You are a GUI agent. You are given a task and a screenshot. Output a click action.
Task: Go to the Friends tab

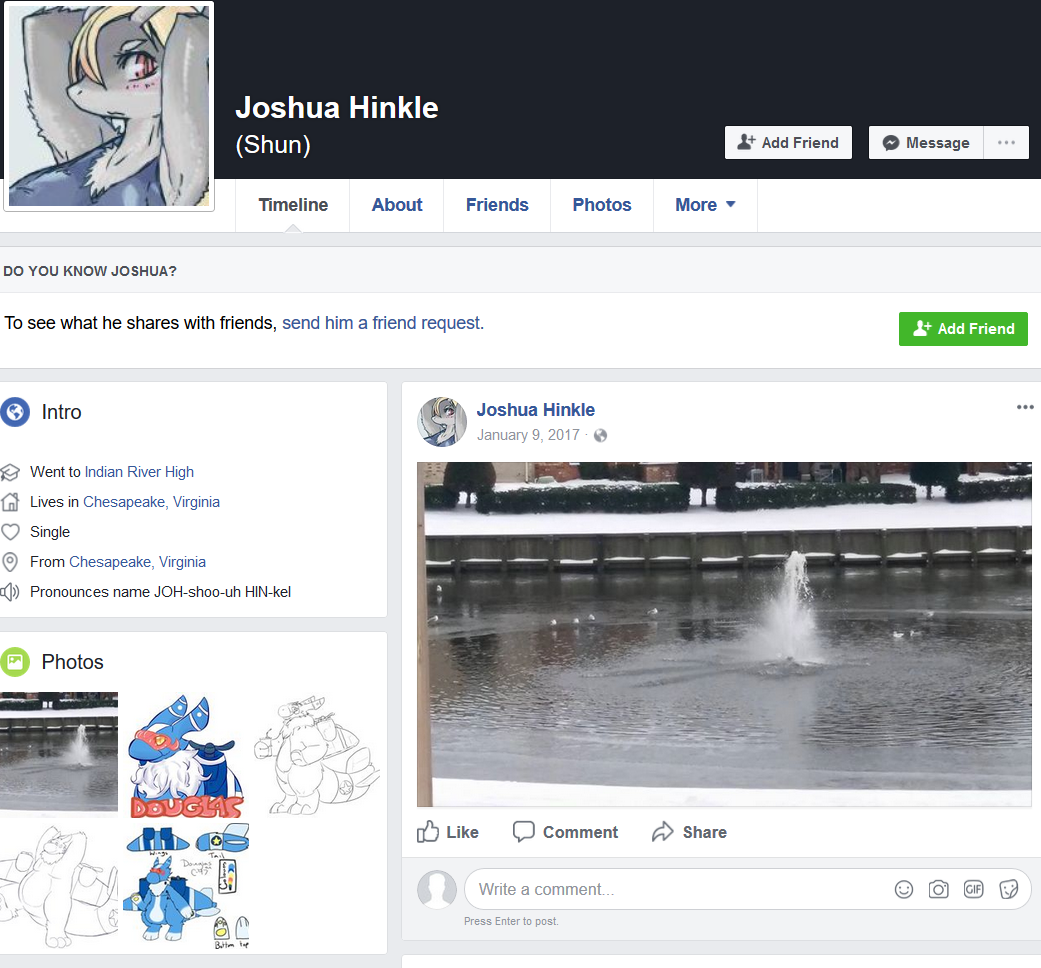point(497,205)
